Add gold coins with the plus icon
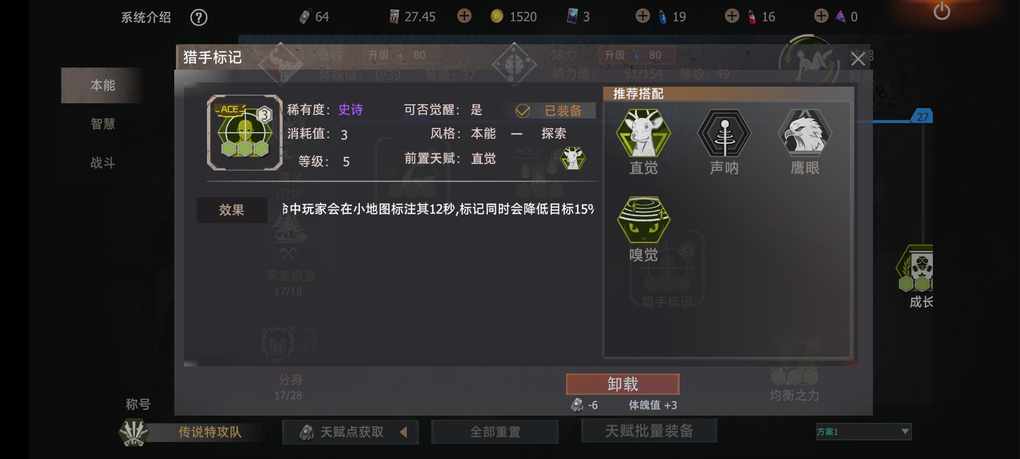1020x459 pixels. click(x=464, y=16)
